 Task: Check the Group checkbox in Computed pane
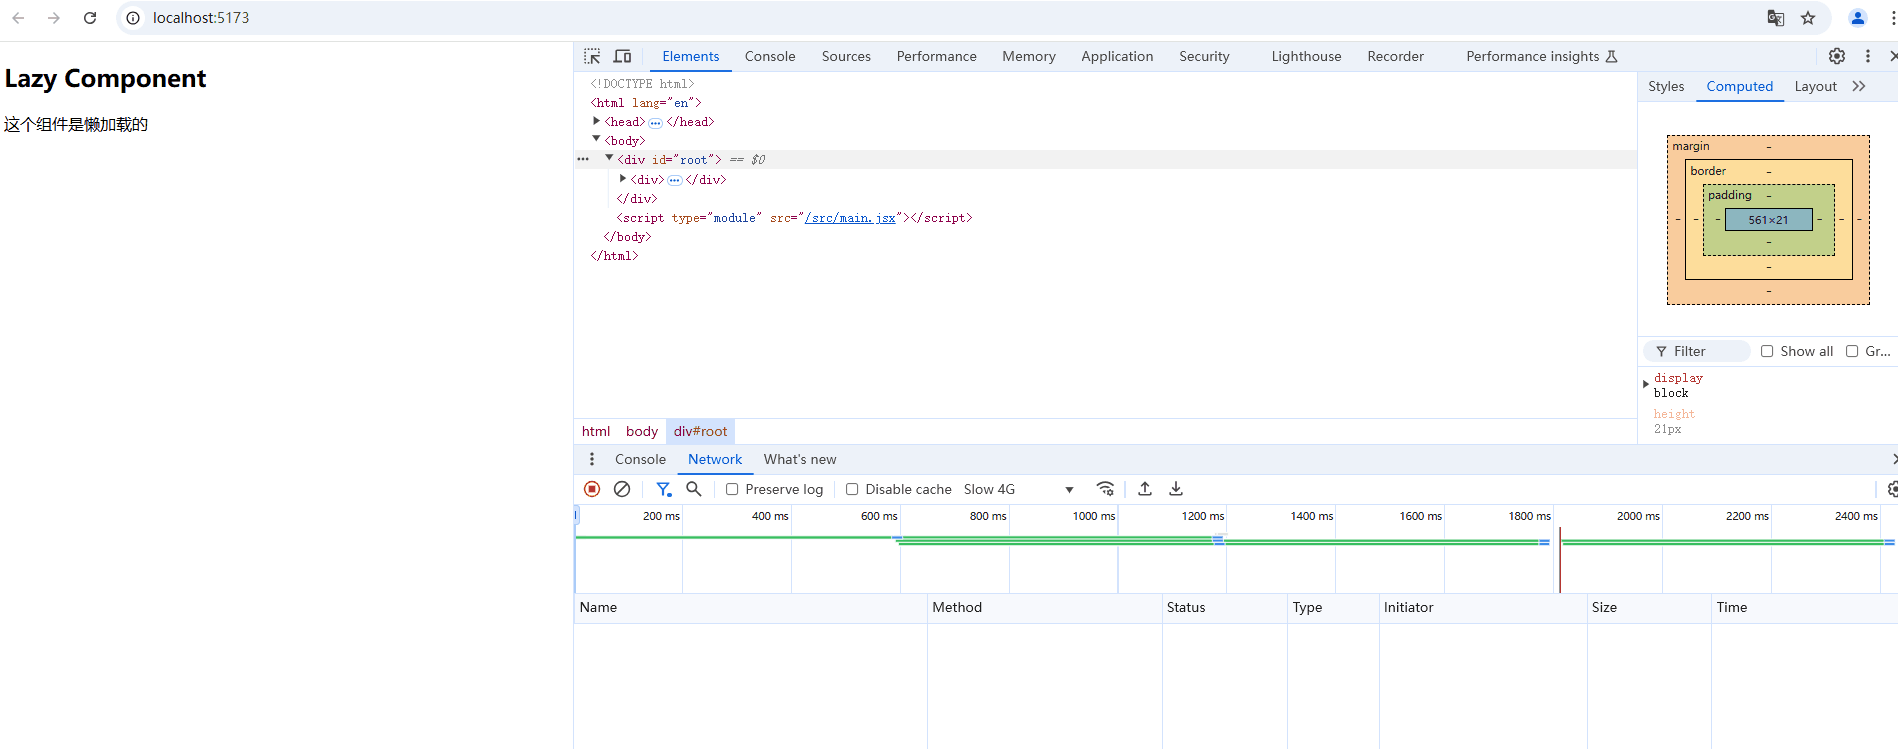[1852, 351]
